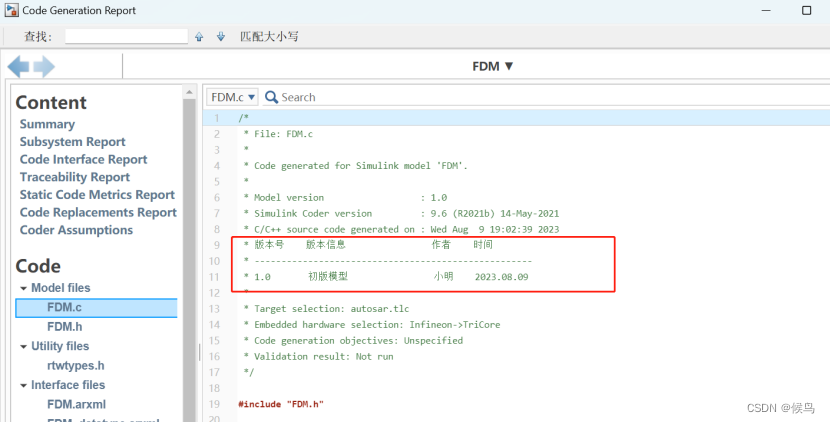830x423 pixels.
Task: Collapse the Utility files group
Action: 23,347
